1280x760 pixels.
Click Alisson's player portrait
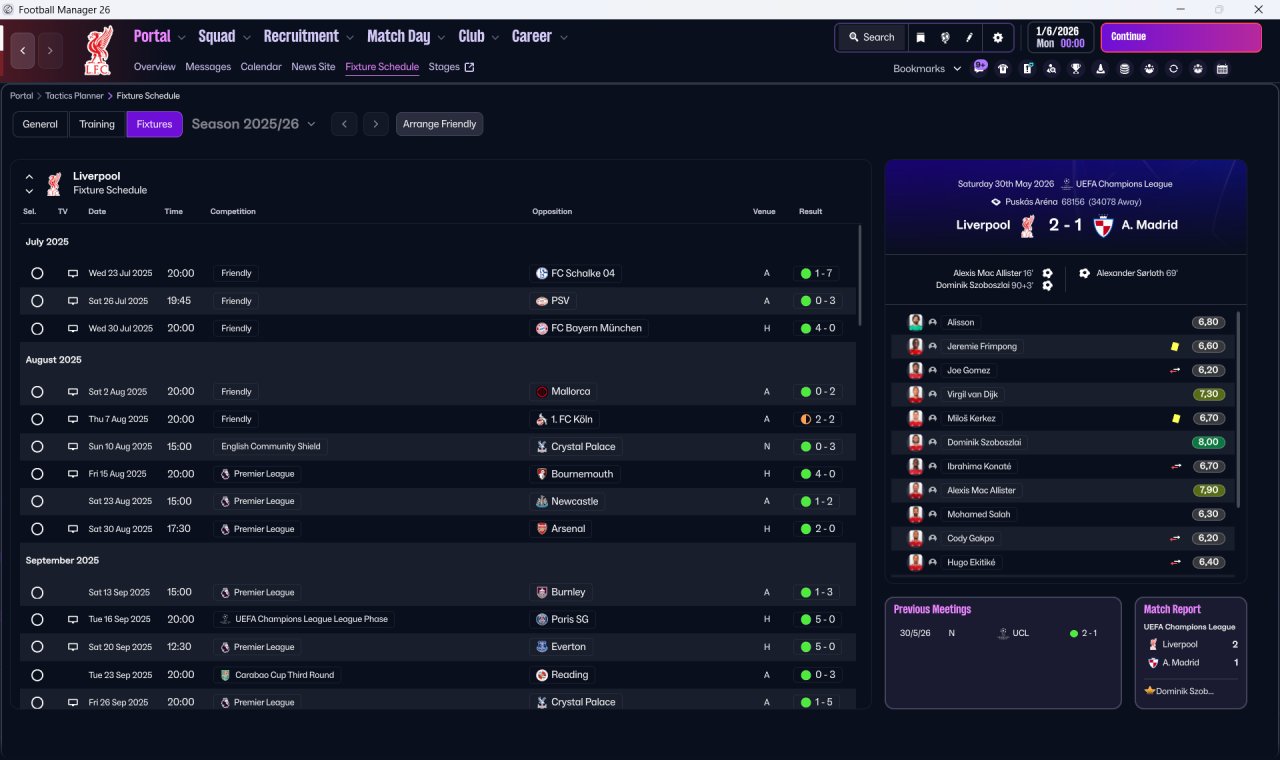pyautogui.click(x=915, y=322)
